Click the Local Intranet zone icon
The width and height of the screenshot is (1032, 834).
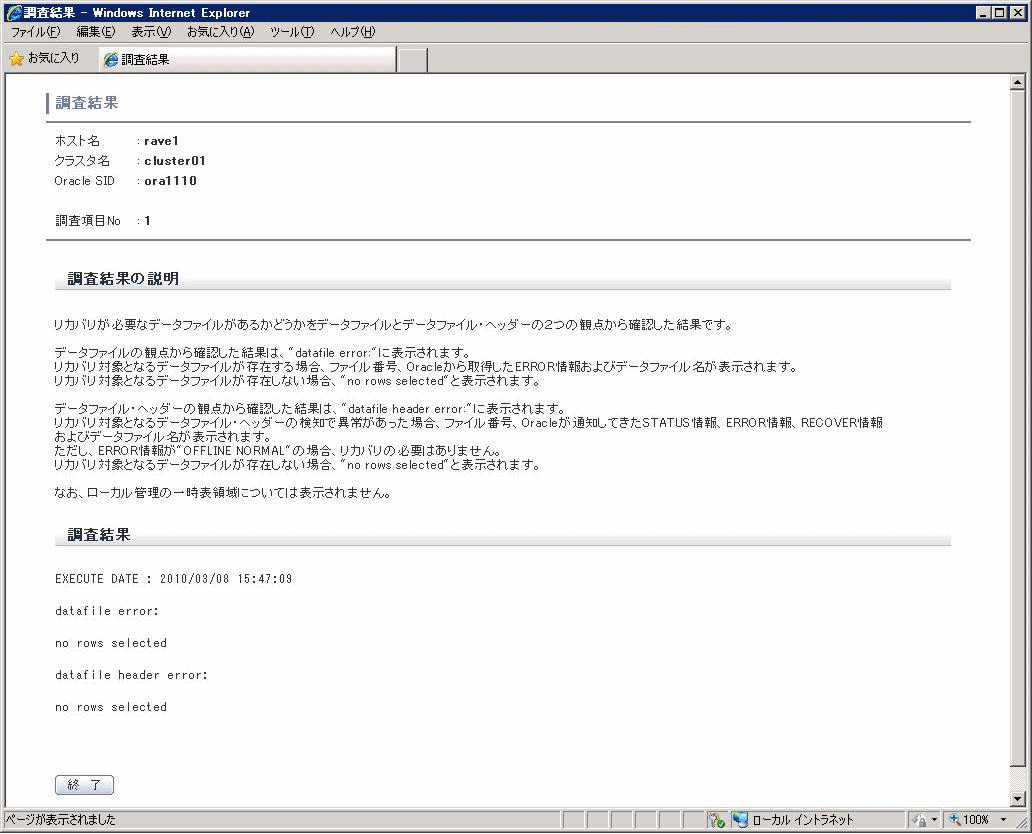click(740, 820)
